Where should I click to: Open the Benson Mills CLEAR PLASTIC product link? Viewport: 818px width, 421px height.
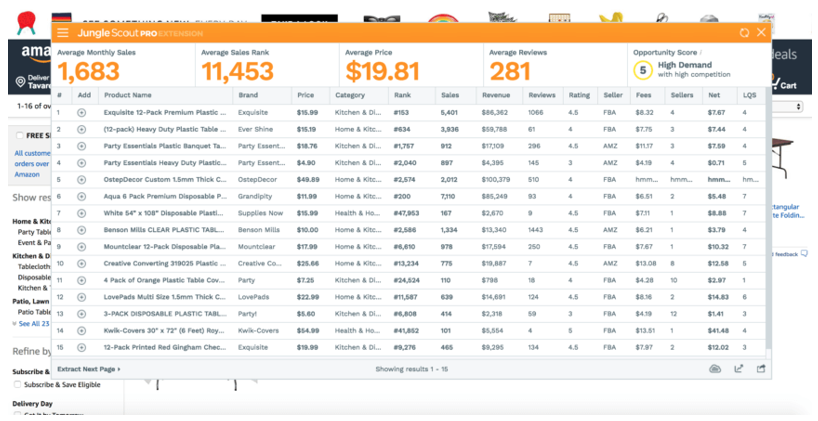point(148,230)
